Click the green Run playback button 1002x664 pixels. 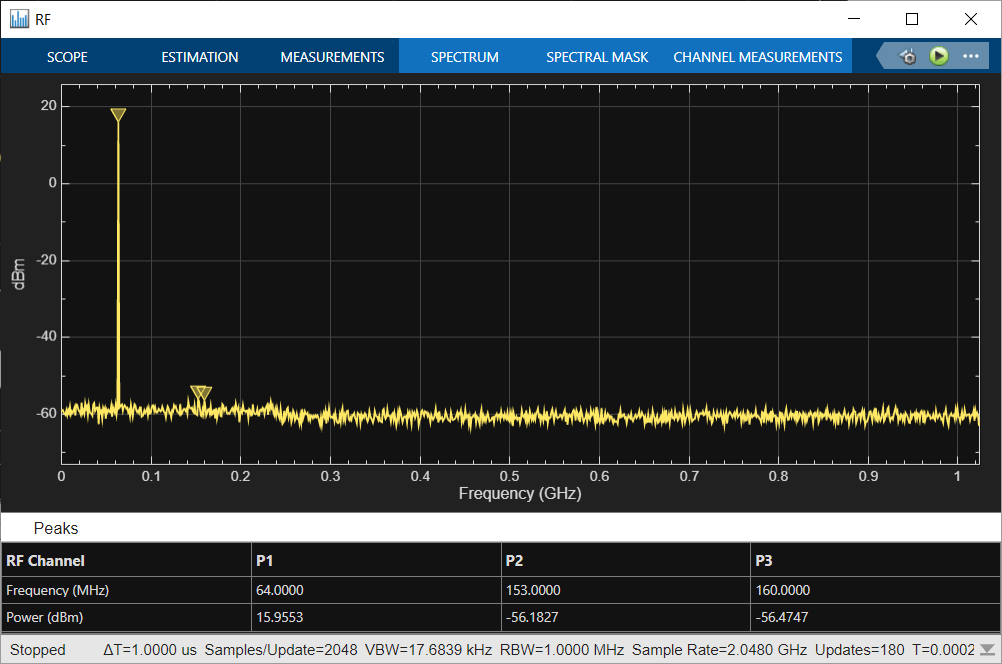[938, 56]
